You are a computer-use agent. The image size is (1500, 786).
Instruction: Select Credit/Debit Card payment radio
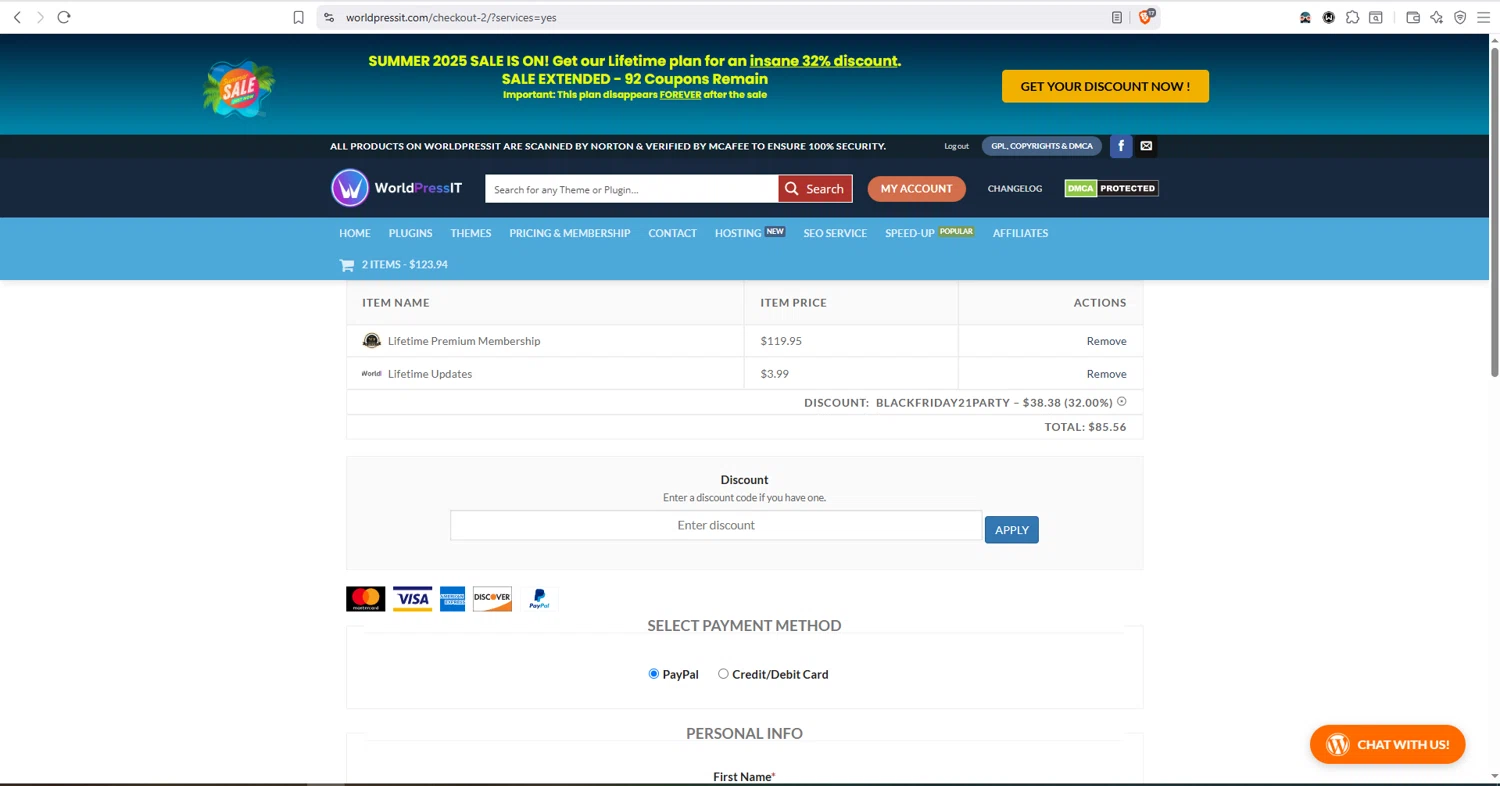[723, 674]
